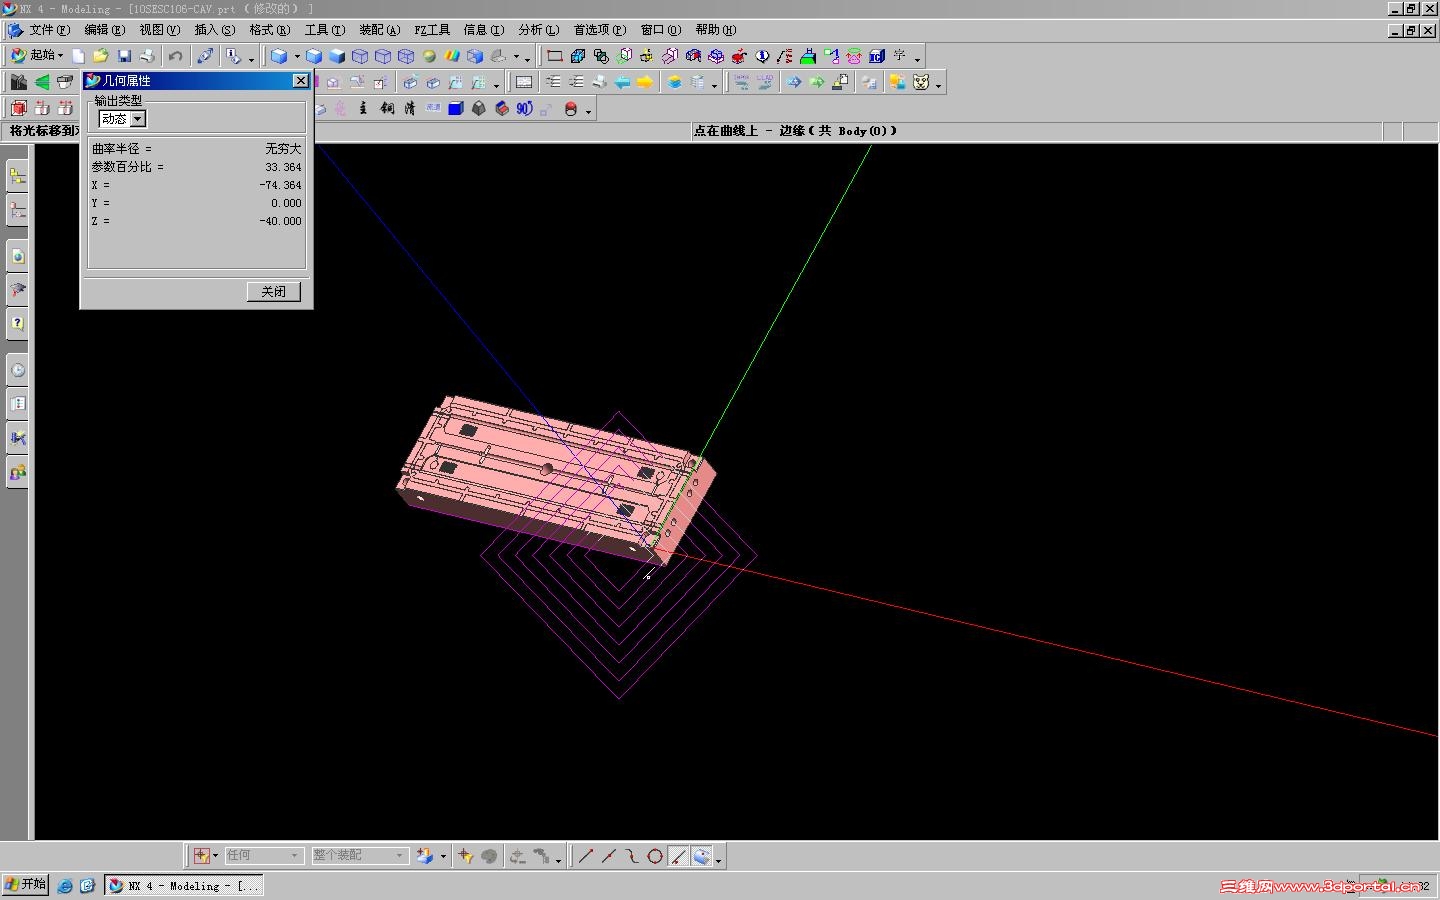The height and width of the screenshot is (900, 1440).
Task: Click the yellow right arrow icon
Action: (645, 83)
